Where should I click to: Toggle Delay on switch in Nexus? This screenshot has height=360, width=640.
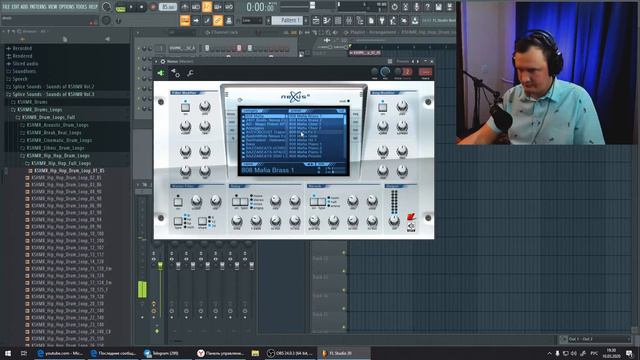pos(236,202)
